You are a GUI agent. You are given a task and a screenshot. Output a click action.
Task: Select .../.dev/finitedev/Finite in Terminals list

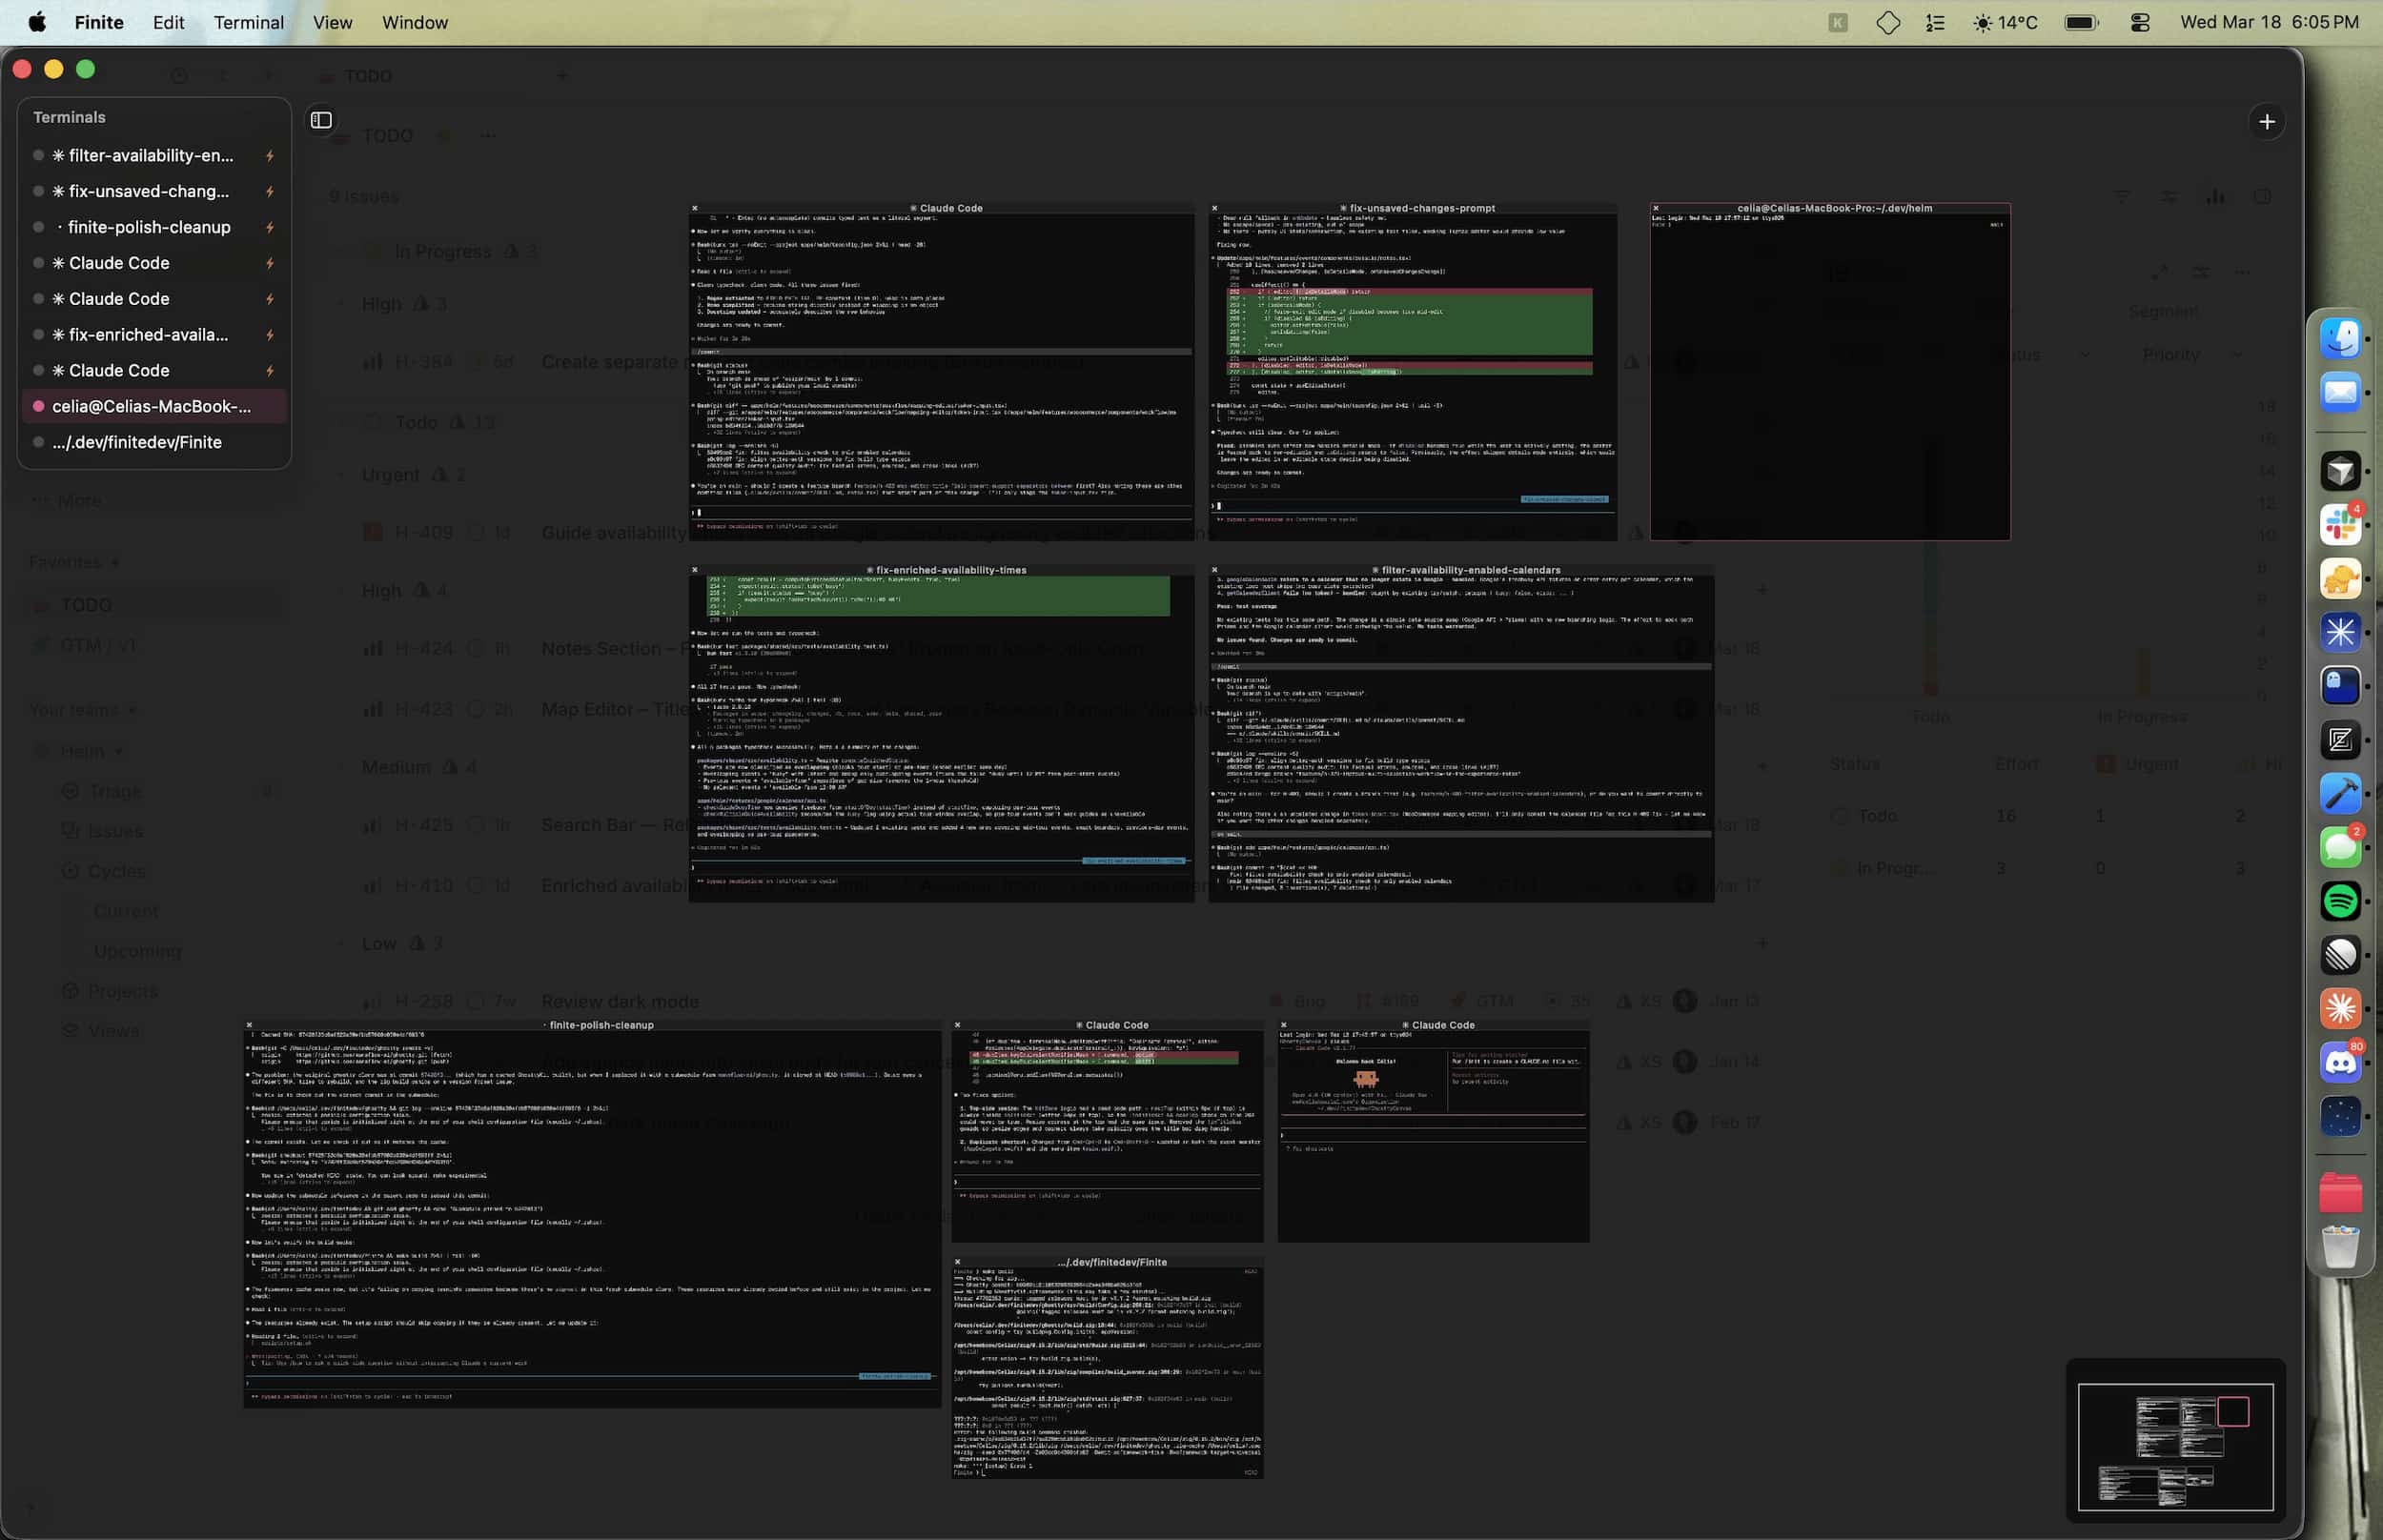(x=137, y=442)
